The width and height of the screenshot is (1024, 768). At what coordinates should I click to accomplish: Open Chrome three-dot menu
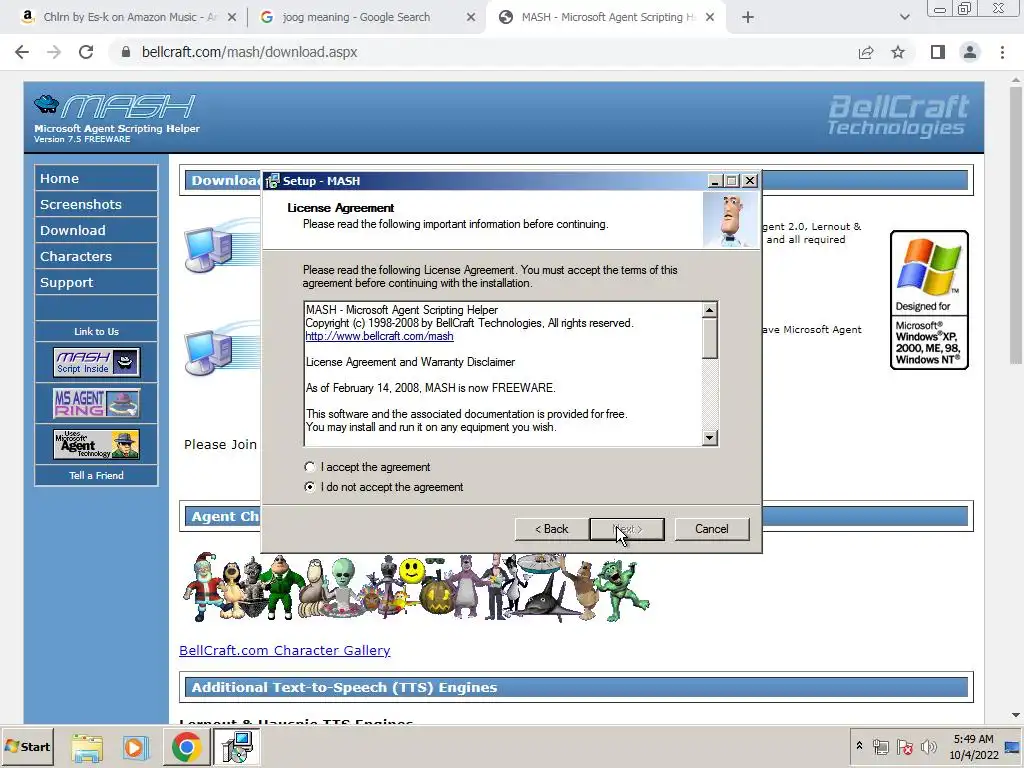(1002, 52)
